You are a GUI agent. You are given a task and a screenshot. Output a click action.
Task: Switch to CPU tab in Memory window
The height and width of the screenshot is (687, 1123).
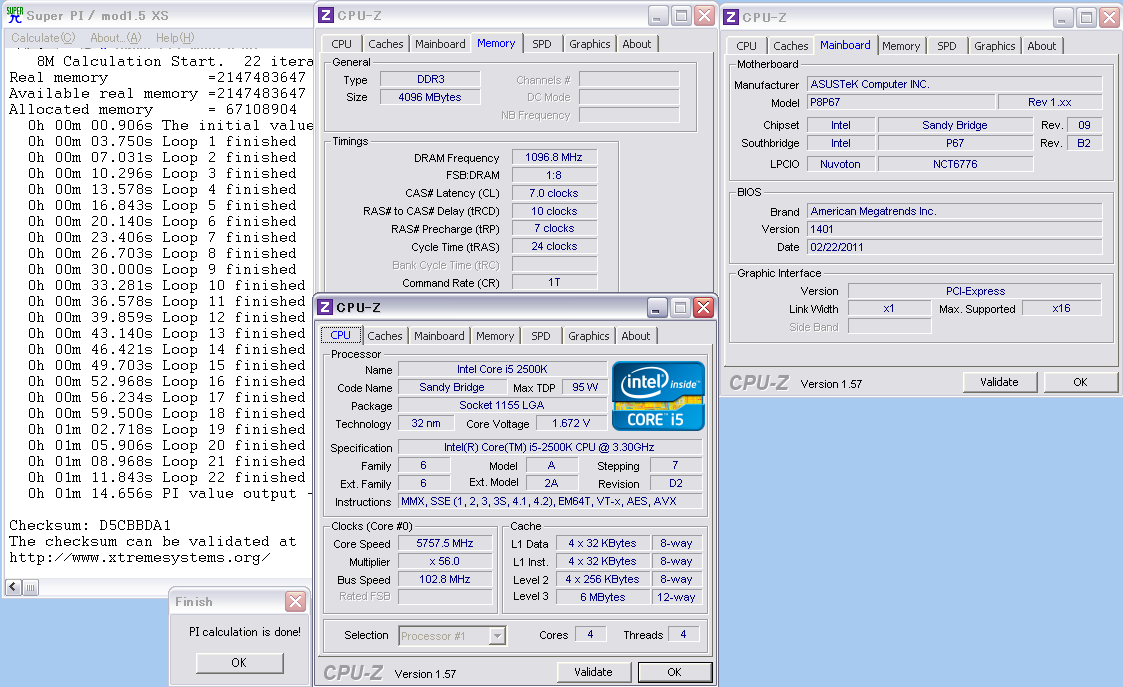342,44
